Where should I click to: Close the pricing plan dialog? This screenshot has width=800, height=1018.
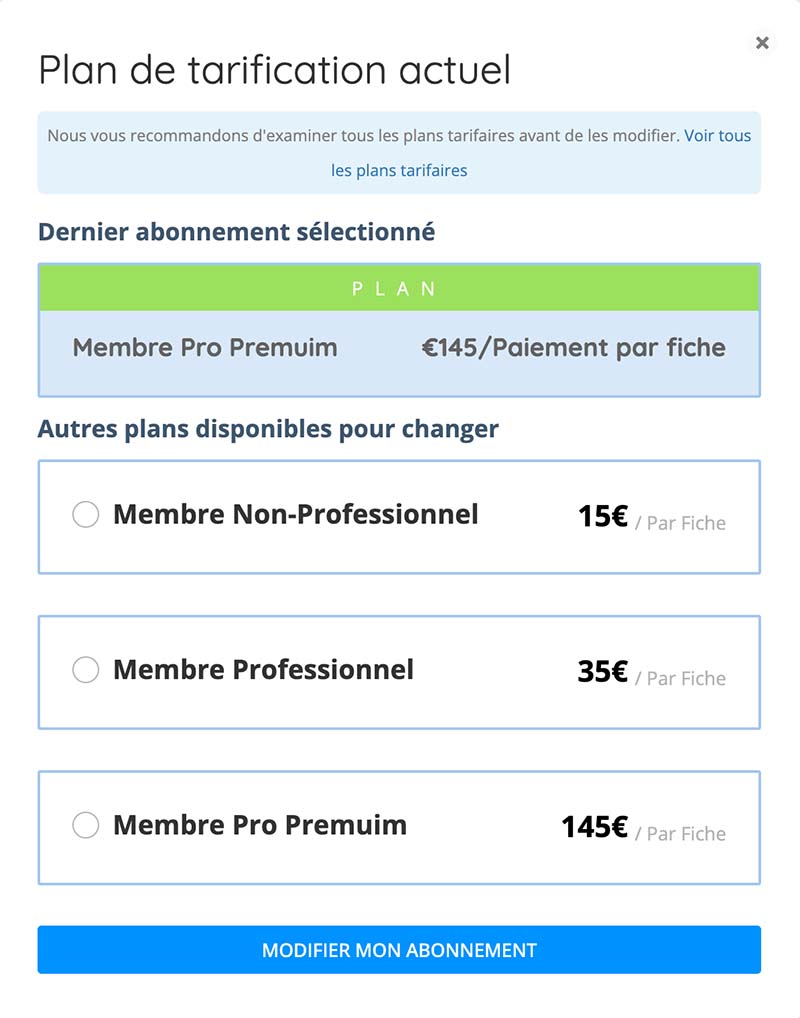[762, 42]
